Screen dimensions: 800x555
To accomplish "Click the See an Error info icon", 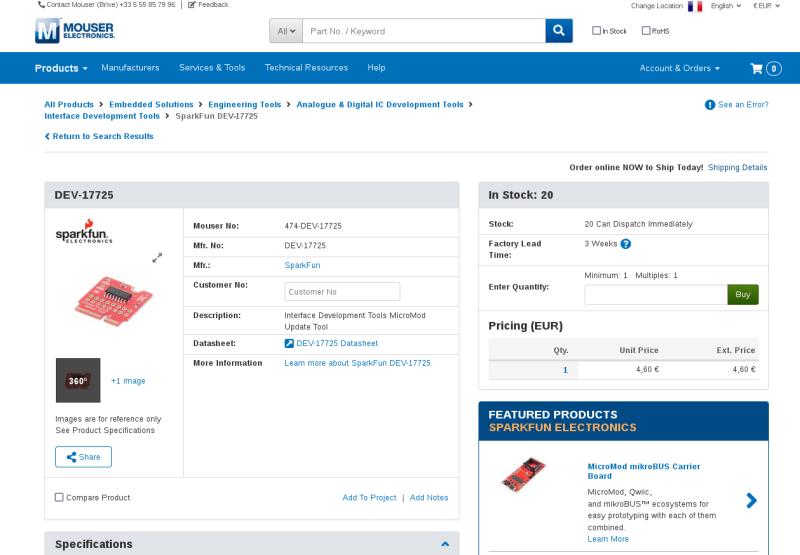I will point(710,105).
